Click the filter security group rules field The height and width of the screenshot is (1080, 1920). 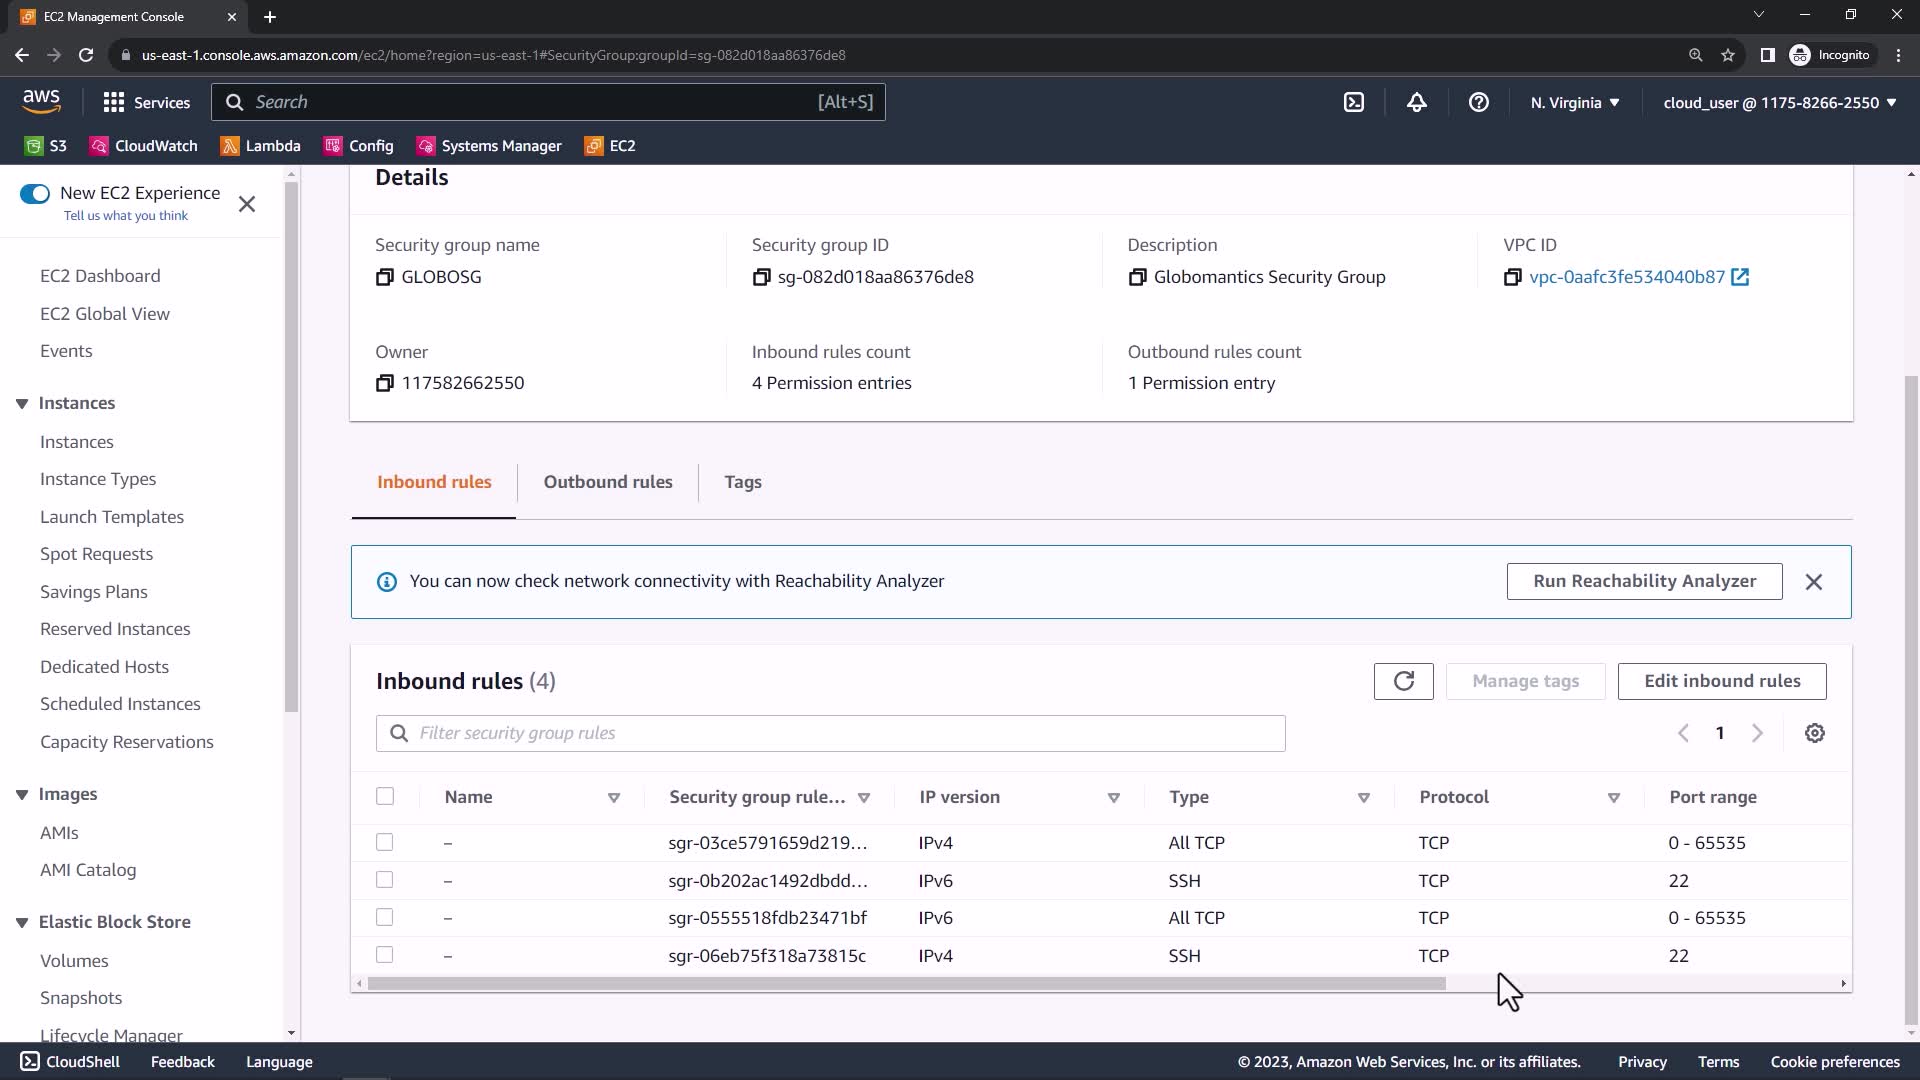click(x=830, y=733)
